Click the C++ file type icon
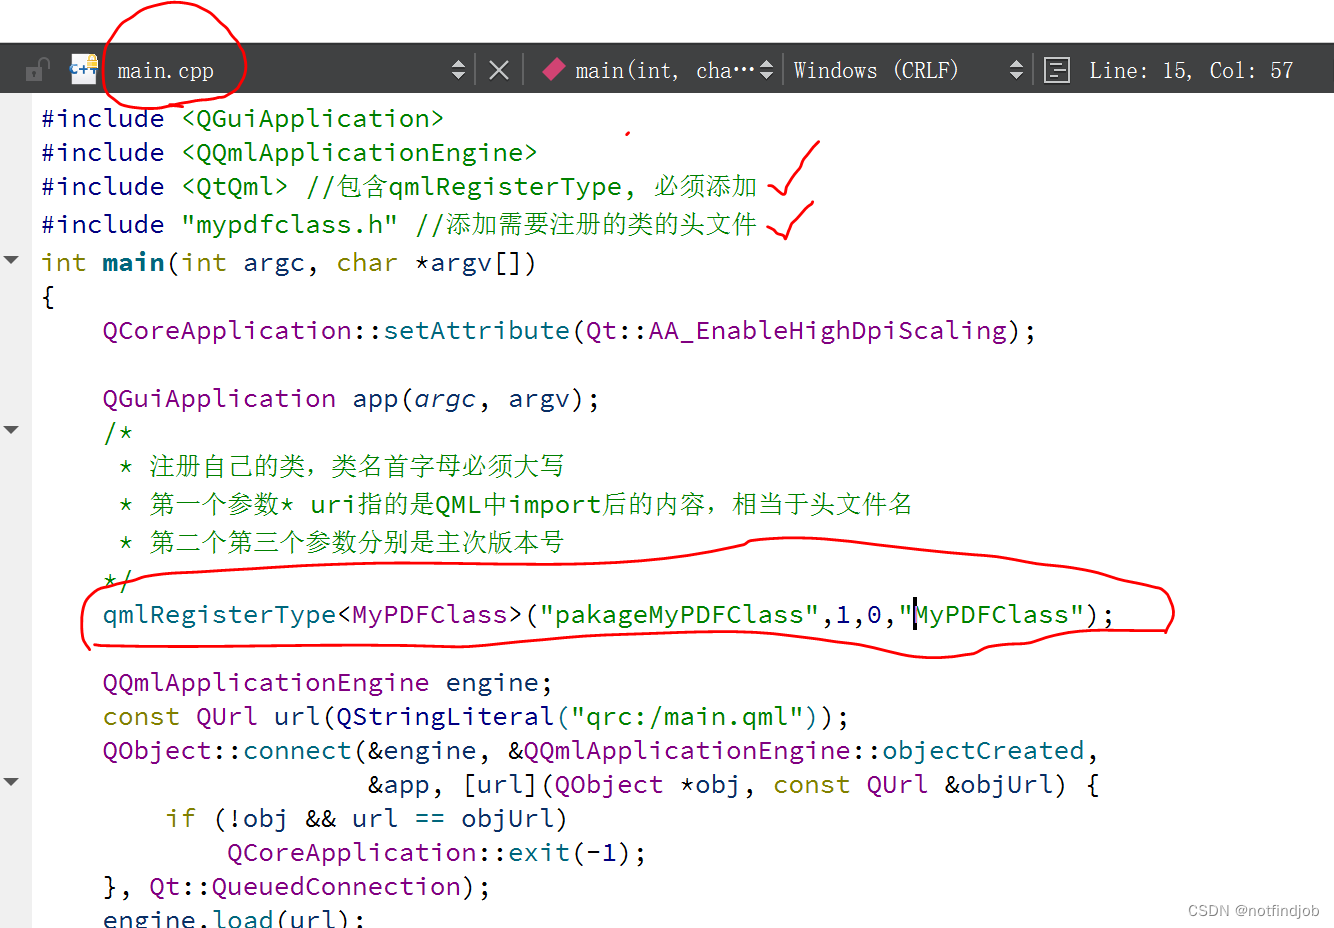 pyautogui.click(x=83, y=69)
